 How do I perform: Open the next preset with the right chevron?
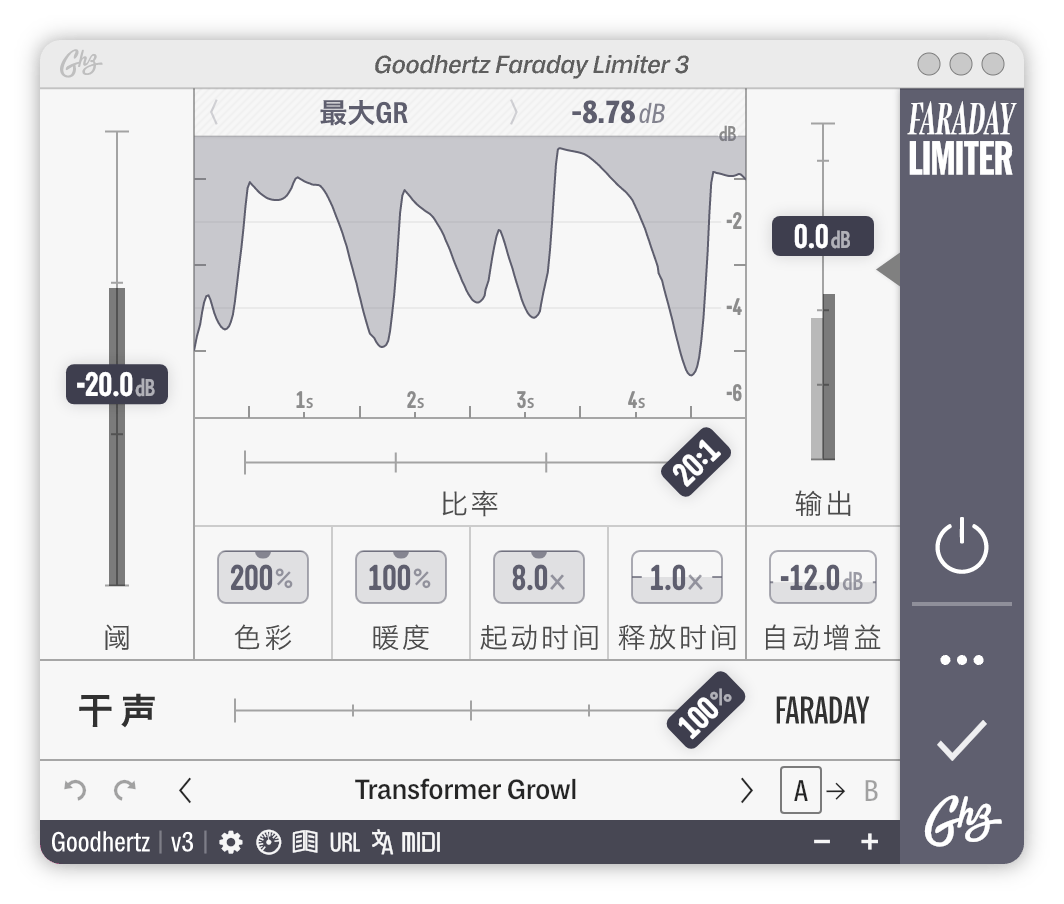tap(746, 790)
